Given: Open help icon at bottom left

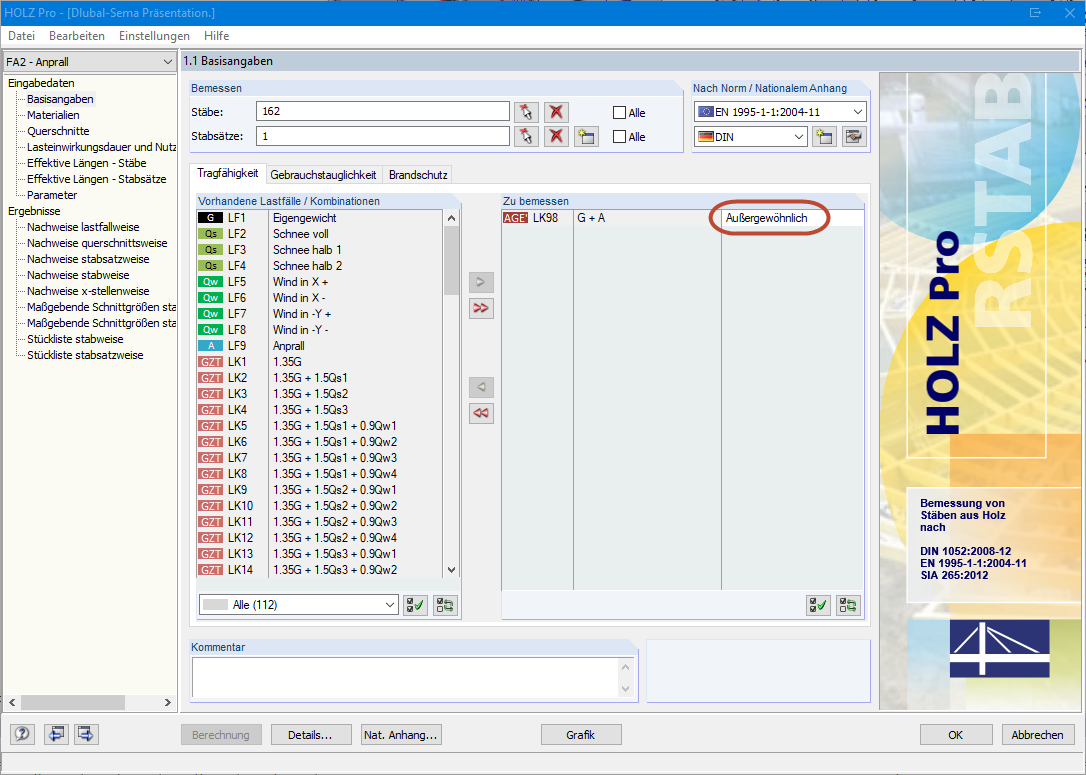Looking at the screenshot, I should (22, 734).
